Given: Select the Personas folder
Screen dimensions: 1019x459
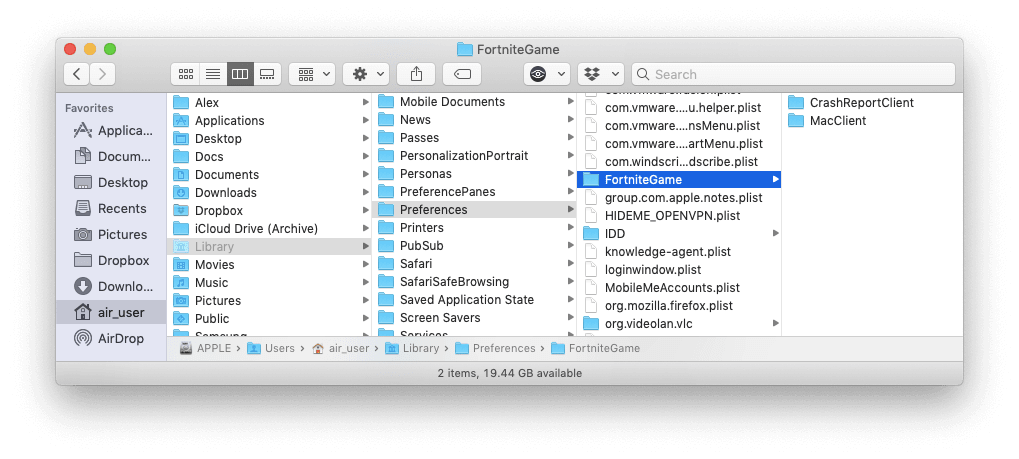Looking at the screenshot, I should point(474,174).
